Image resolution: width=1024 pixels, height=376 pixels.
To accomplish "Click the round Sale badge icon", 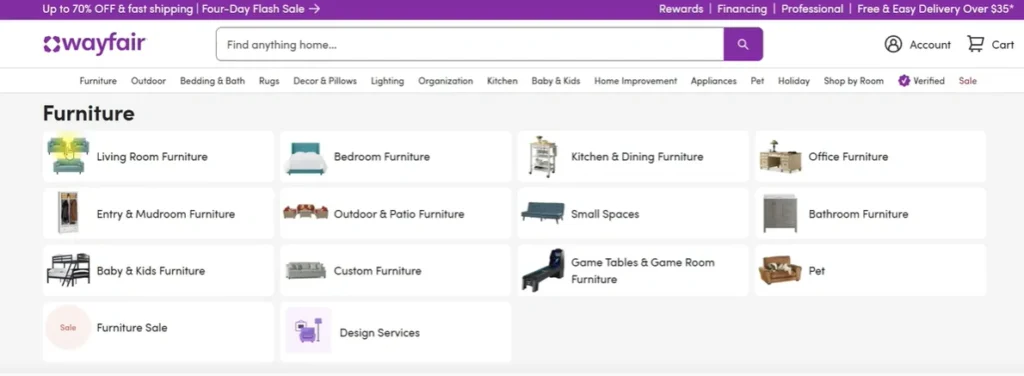I will 68,328.
